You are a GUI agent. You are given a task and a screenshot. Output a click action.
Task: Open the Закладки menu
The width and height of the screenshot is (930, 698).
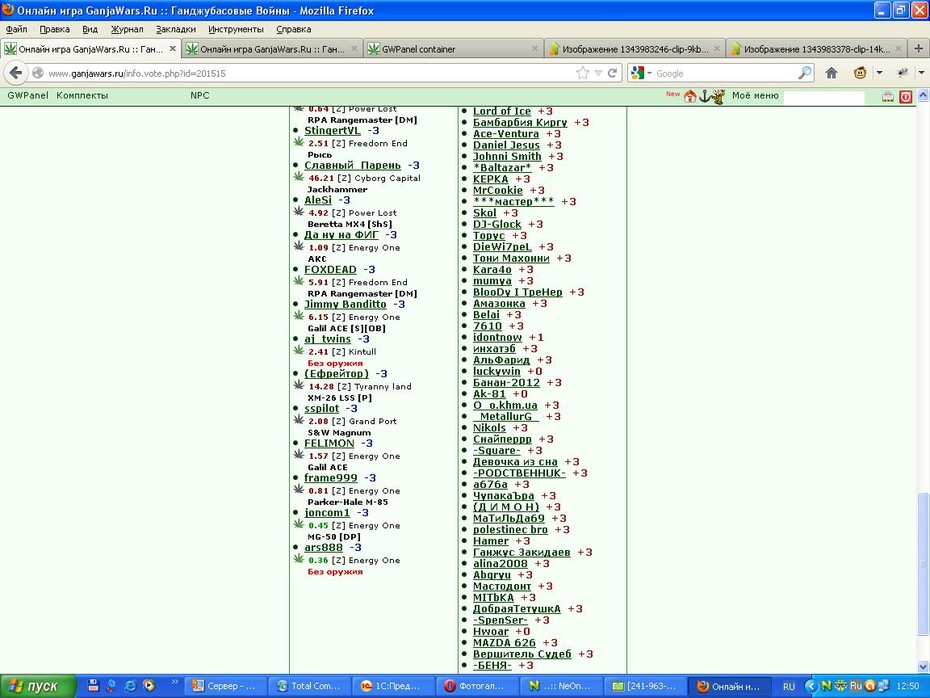click(x=176, y=29)
